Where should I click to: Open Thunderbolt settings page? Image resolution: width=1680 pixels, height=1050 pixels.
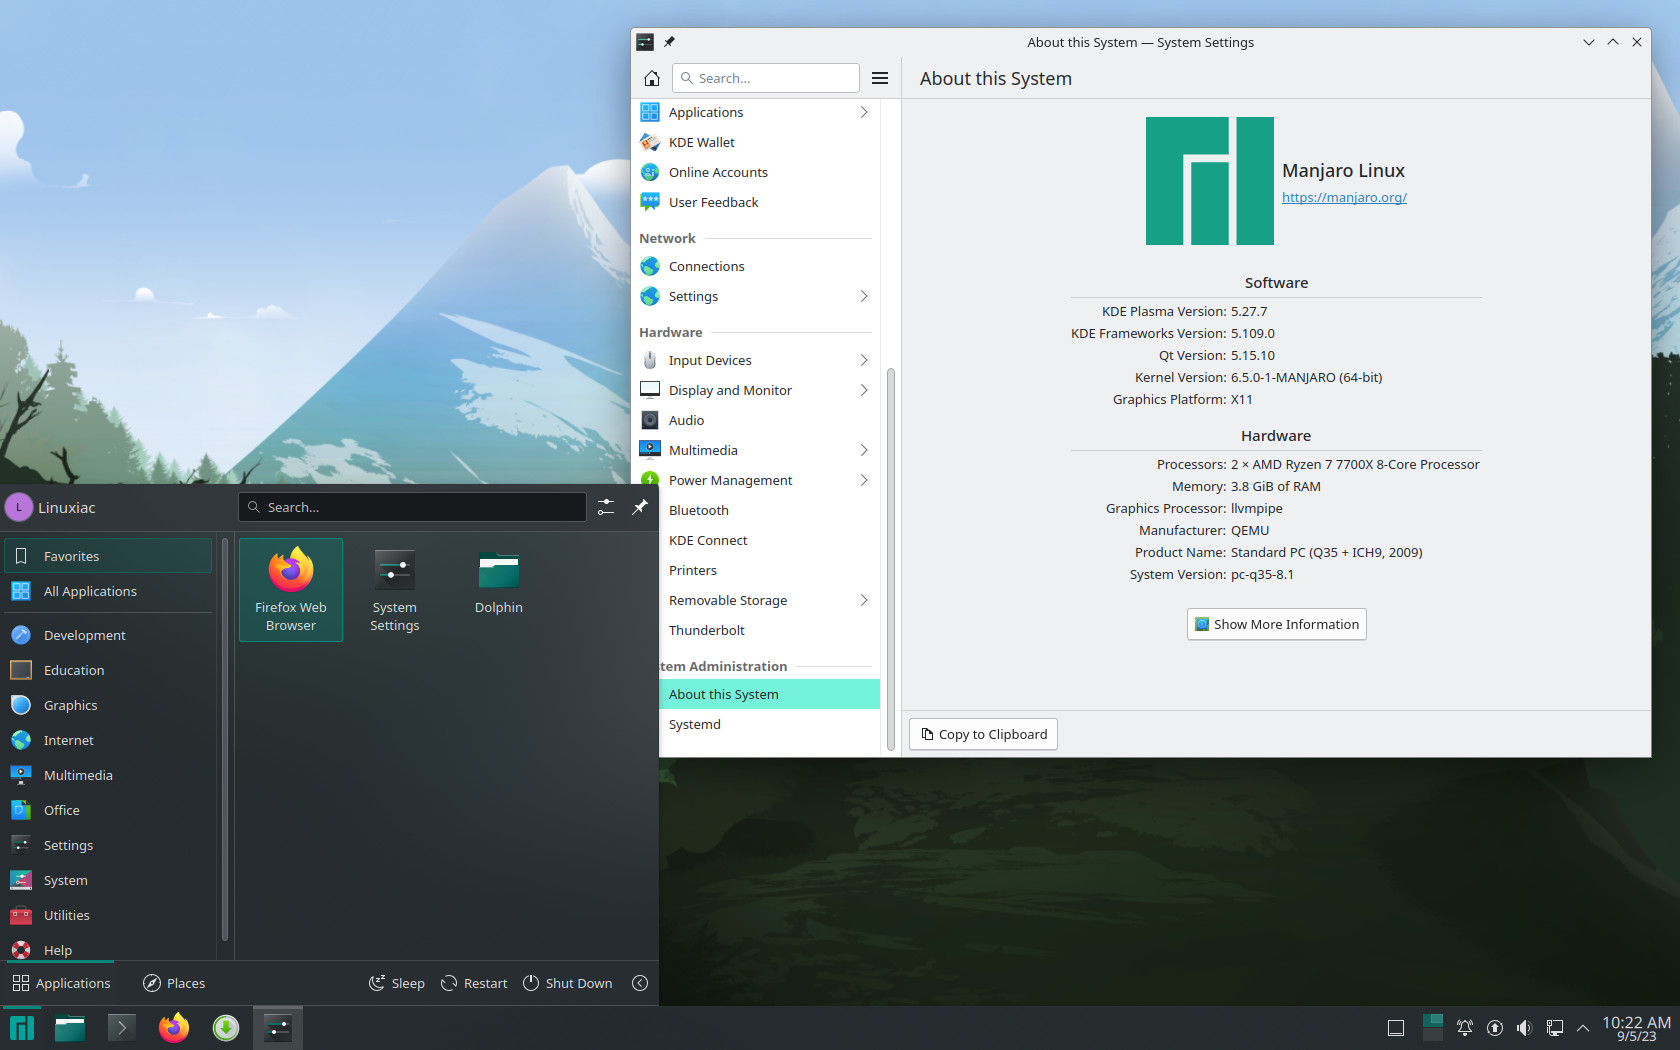pyautogui.click(x=769, y=630)
